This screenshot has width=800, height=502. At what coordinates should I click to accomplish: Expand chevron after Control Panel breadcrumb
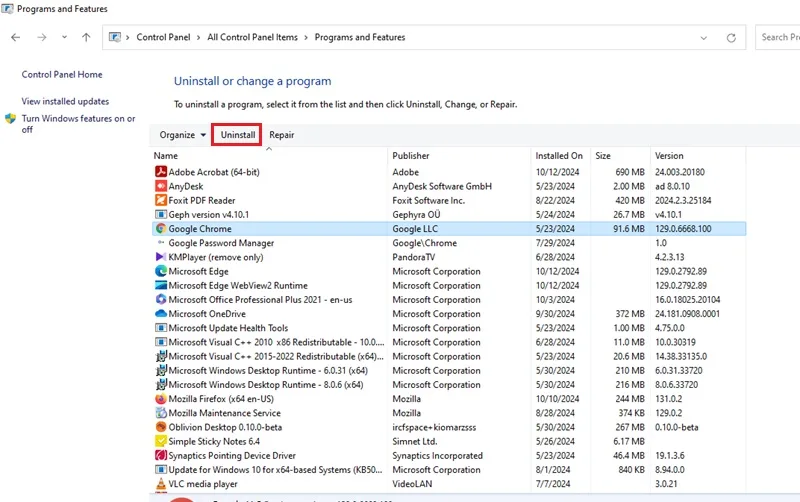tap(198, 37)
